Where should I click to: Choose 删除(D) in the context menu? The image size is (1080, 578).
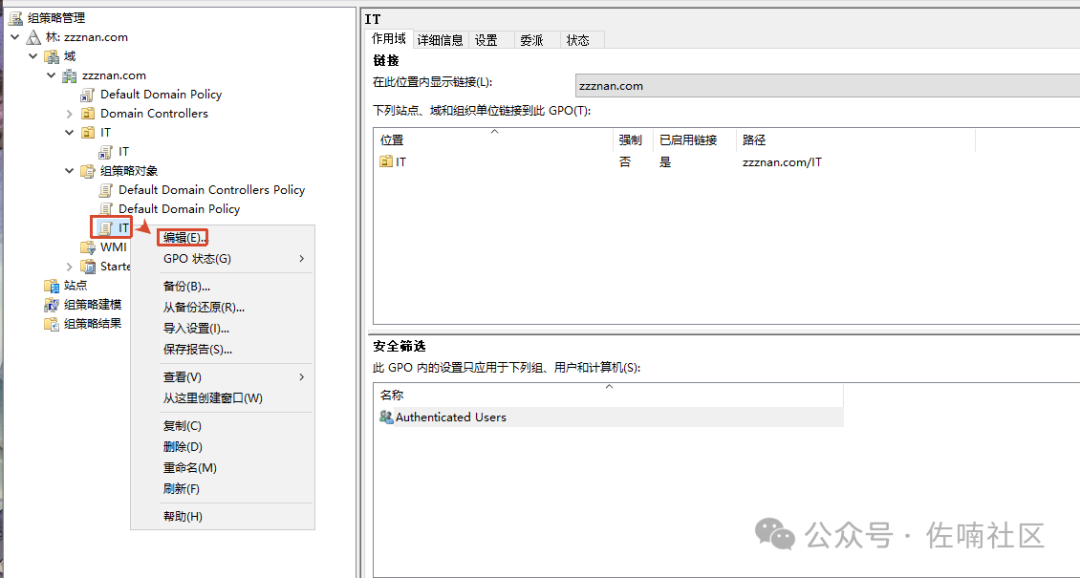(x=183, y=447)
